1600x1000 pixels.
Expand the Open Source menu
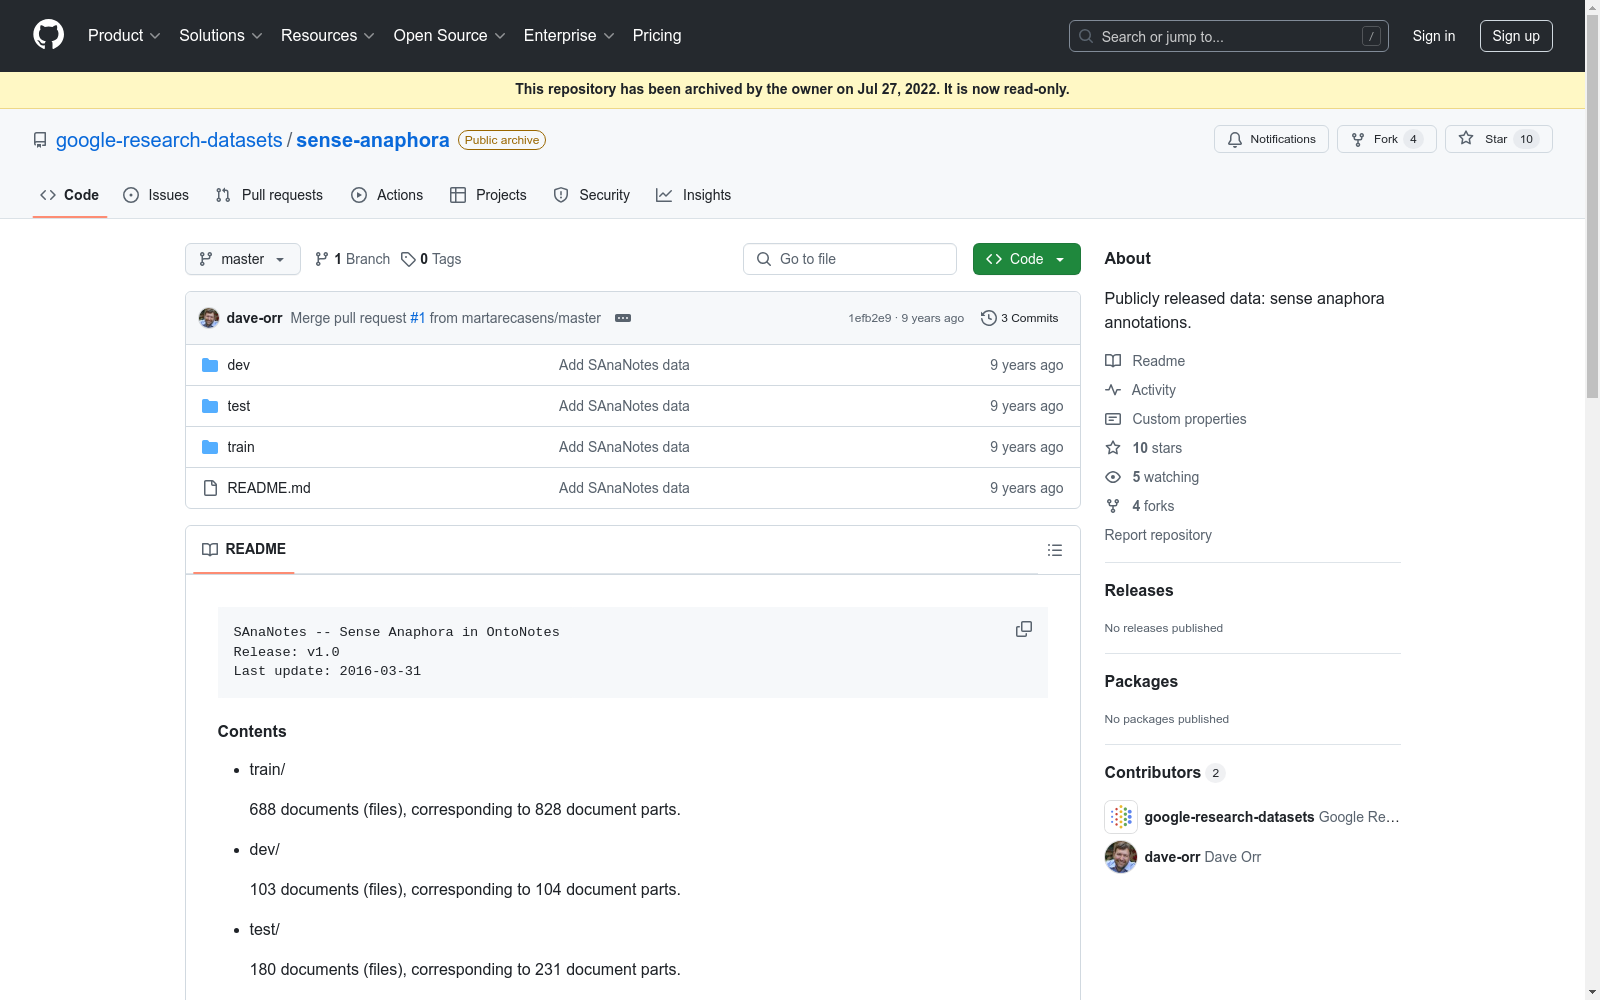(450, 35)
